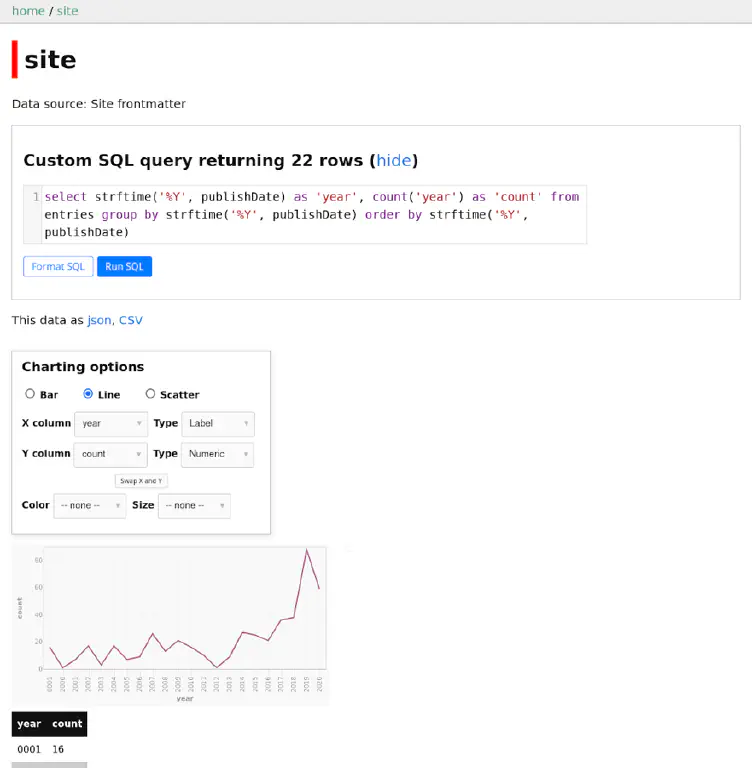Download the data as CSV

point(131,320)
